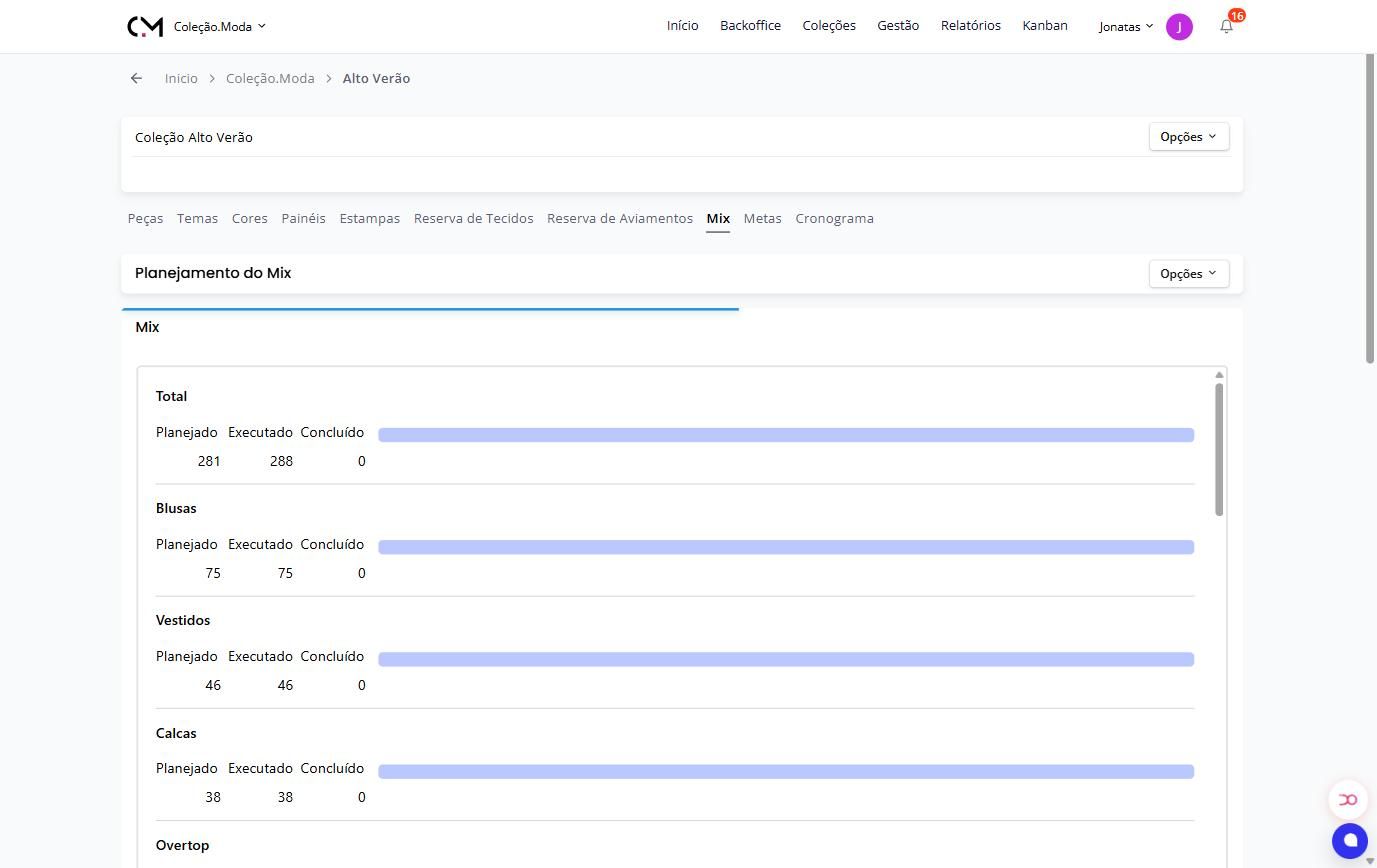
Task: Click the Alto Verão breadcrumb
Action: [376, 79]
